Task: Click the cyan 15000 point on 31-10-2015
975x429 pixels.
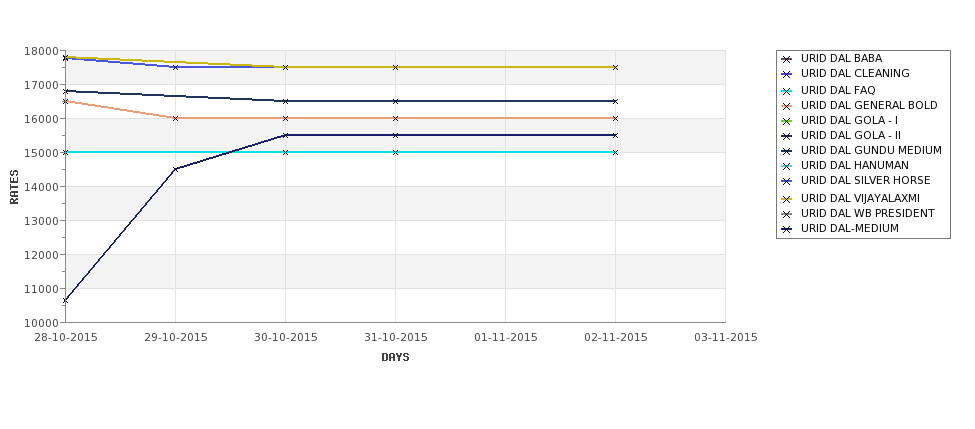Action: 395,152
